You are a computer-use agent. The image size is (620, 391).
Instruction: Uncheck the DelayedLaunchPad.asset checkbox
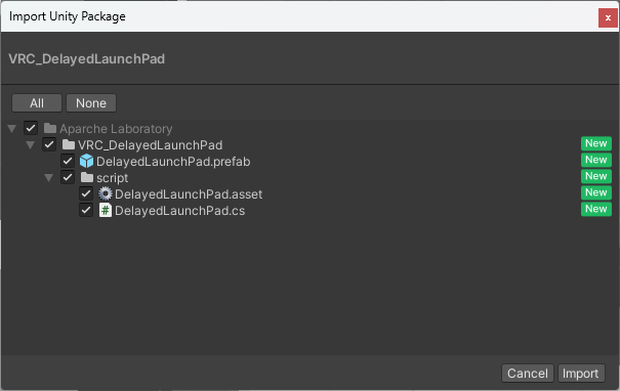click(x=86, y=194)
